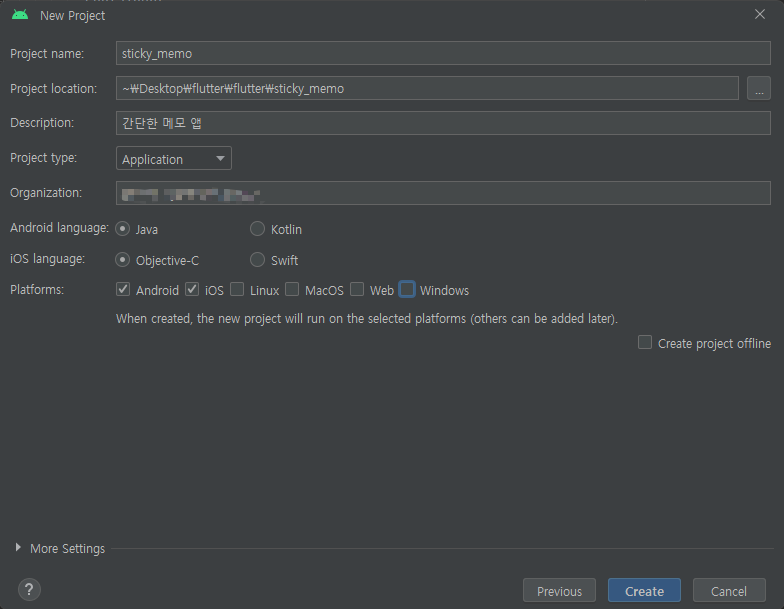Open help with the question mark icon
The height and width of the screenshot is (609, 784).
[x=30, y=590]
